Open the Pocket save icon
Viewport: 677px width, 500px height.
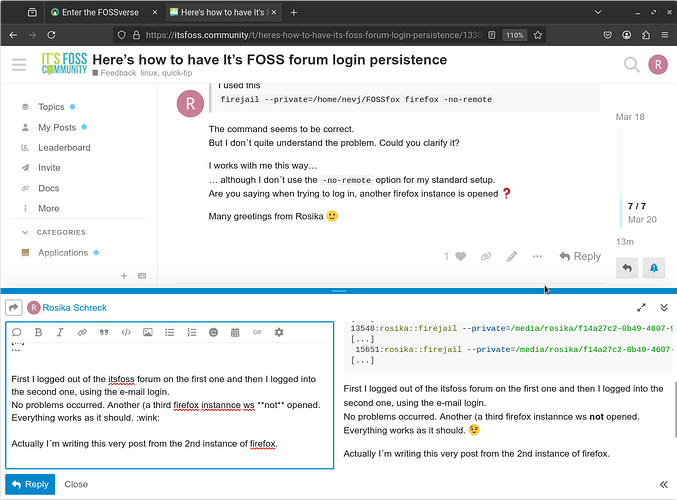(x=607, y=35)
